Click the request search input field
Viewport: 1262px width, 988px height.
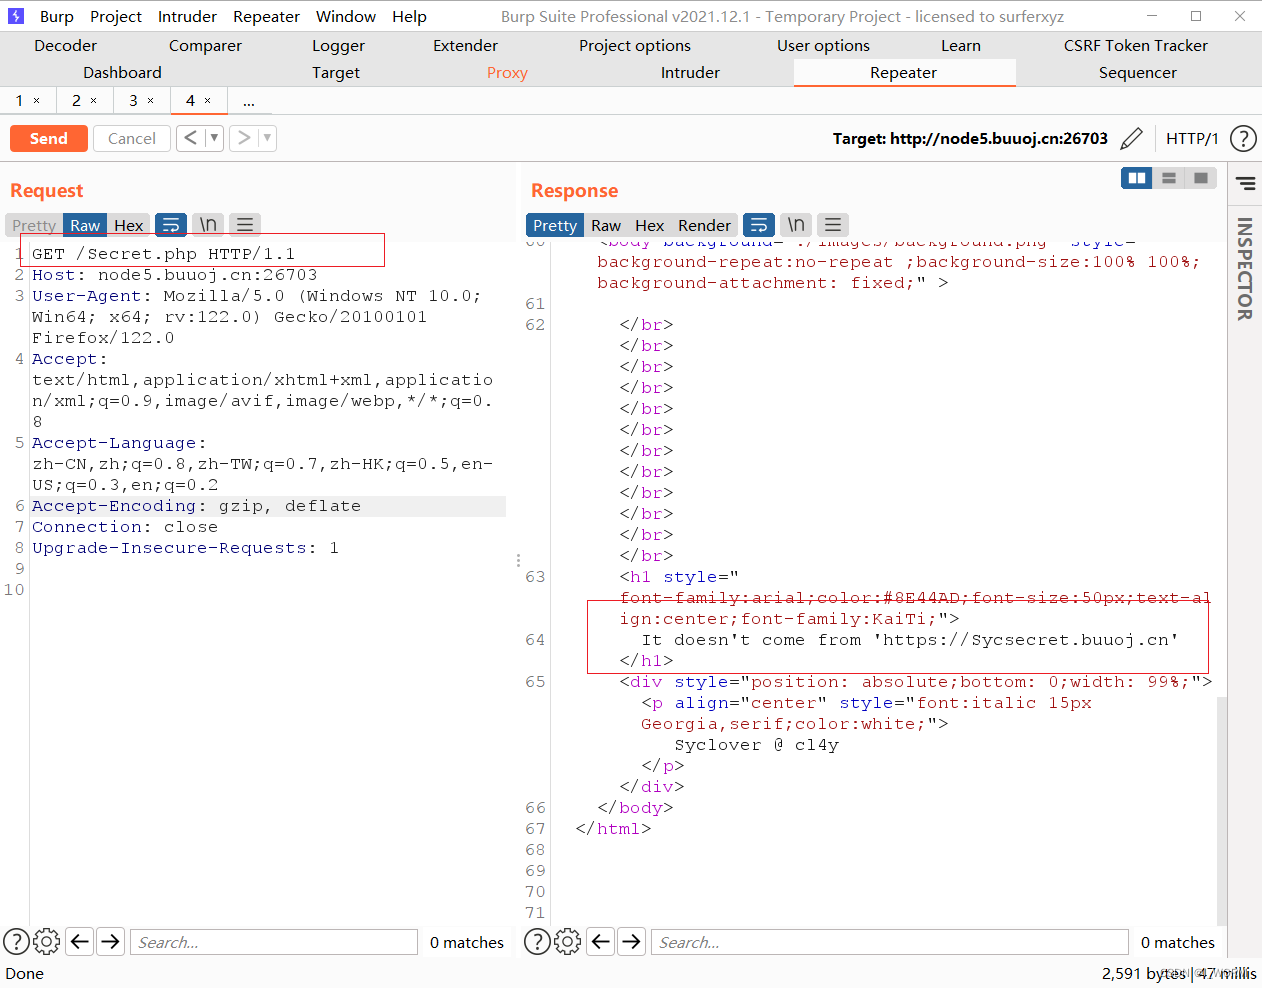pyautogui.click(x=274, y=942)
